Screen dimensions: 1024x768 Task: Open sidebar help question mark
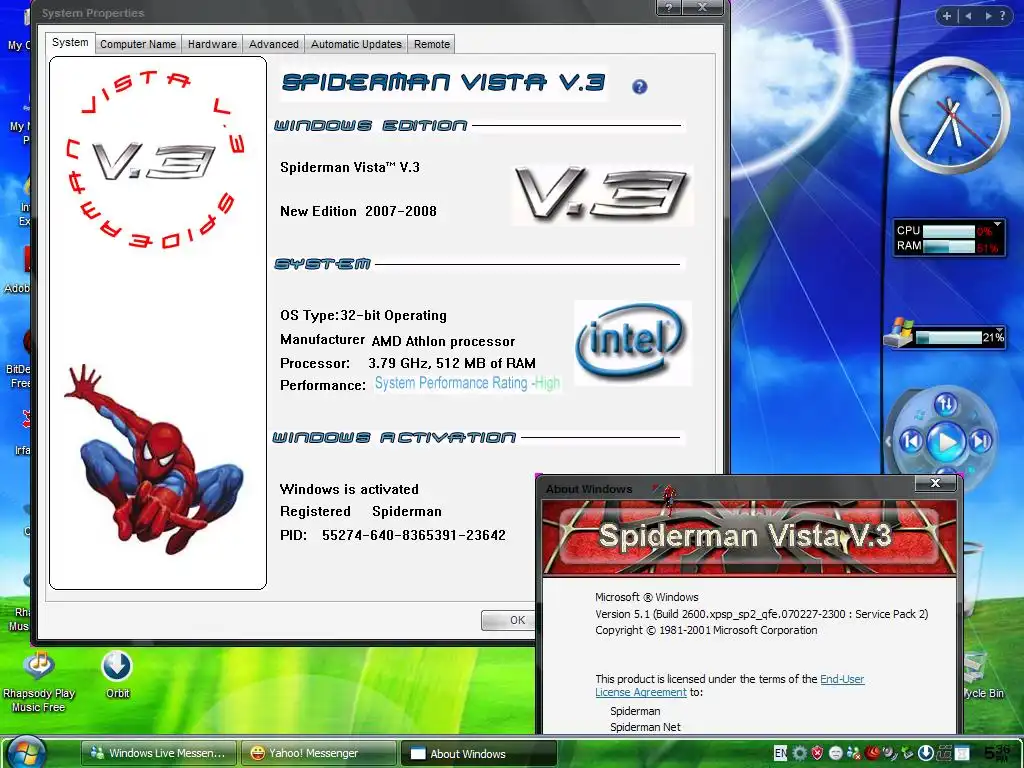pyautogui.click(x=1003, y=16)
